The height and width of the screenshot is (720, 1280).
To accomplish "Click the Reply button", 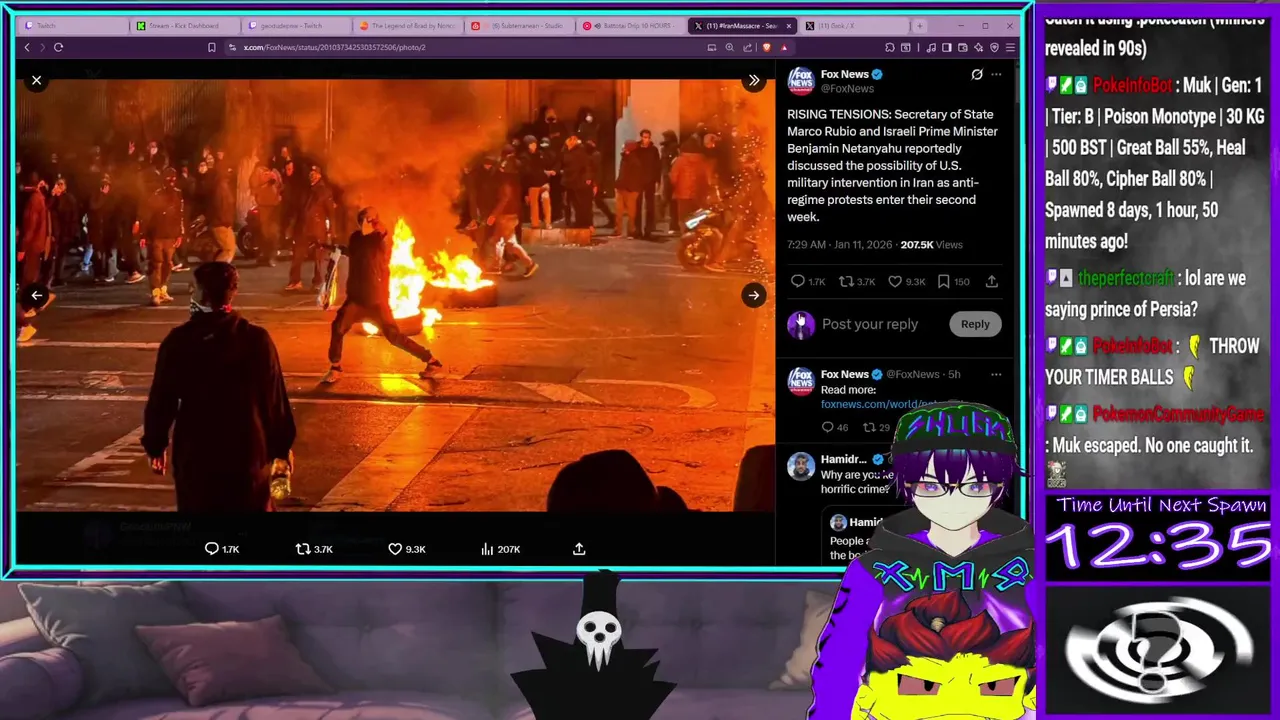I will [975, 324].
